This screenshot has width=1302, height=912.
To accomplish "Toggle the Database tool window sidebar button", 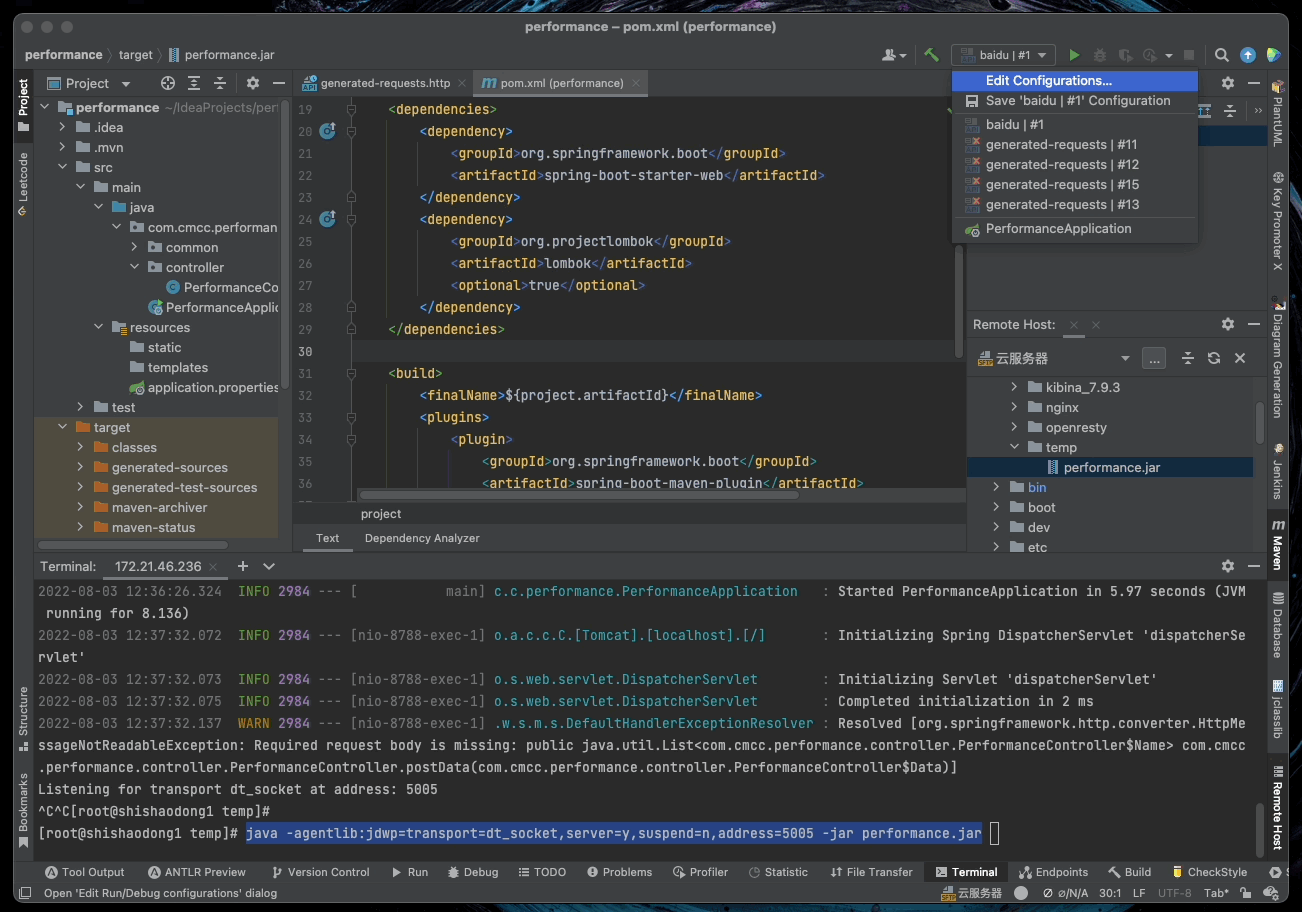I will tap(1277, 625).
